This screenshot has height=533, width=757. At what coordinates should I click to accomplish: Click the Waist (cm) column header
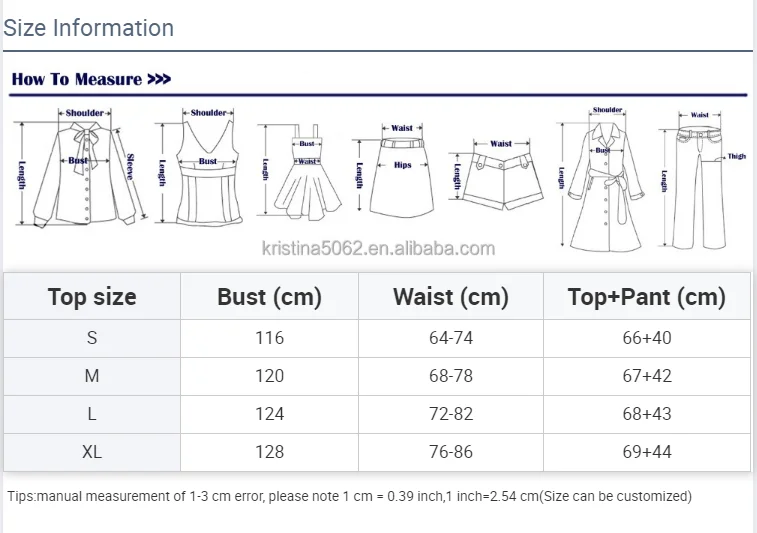tap(451, 296)
